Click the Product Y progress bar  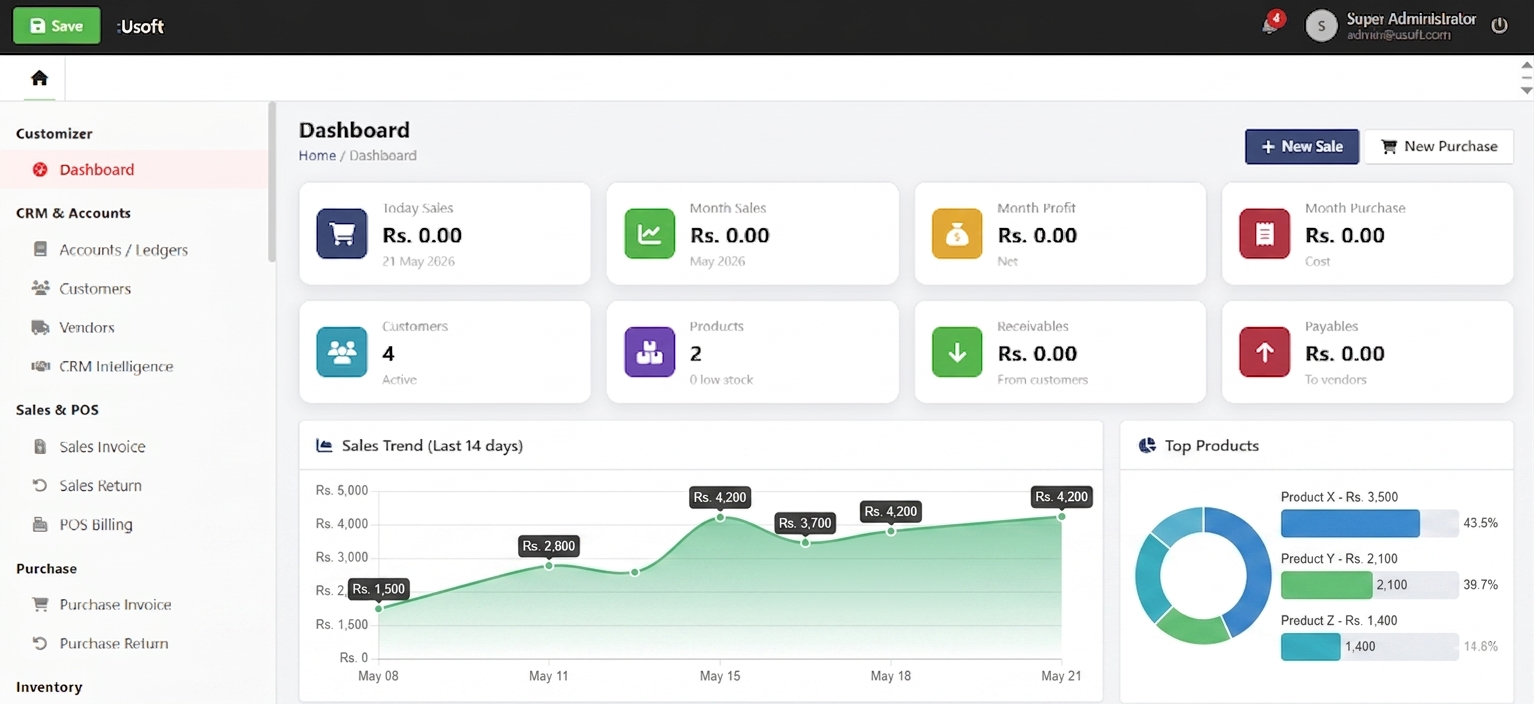[x=1369, y=585]
